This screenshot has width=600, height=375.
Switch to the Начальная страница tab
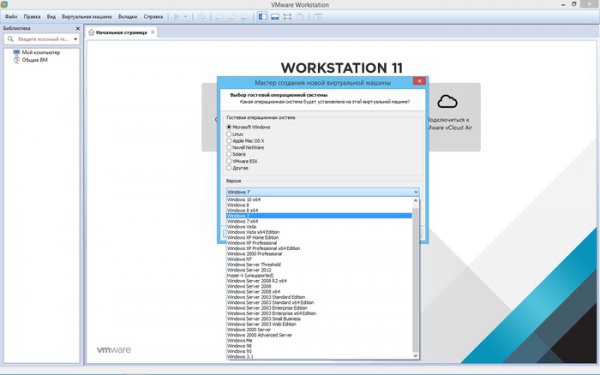pyautogui.click(x=121, y=33)
